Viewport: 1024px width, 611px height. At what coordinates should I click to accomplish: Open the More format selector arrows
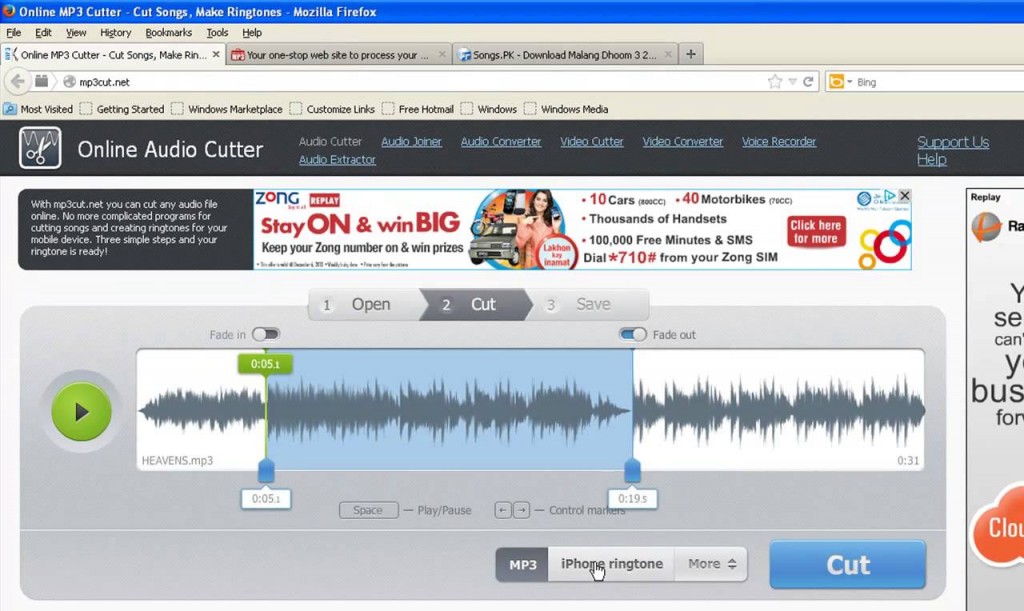[732, 563]
